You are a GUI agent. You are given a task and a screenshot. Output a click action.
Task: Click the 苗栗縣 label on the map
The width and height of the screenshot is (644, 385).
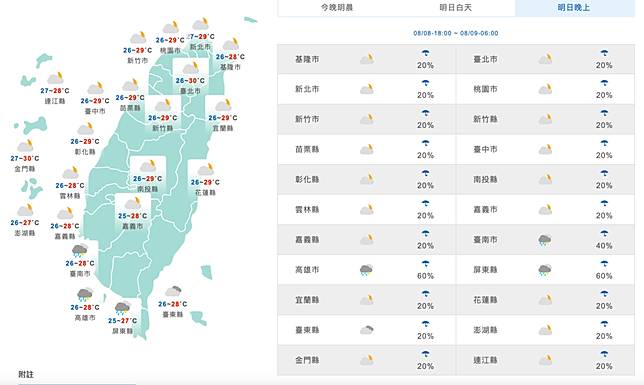click(130, 108)
